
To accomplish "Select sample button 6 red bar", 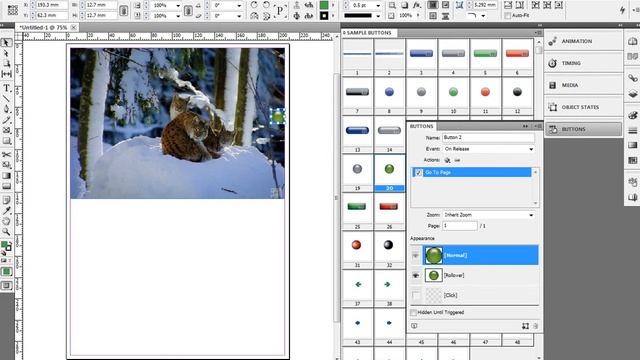I will click(517, 53).
